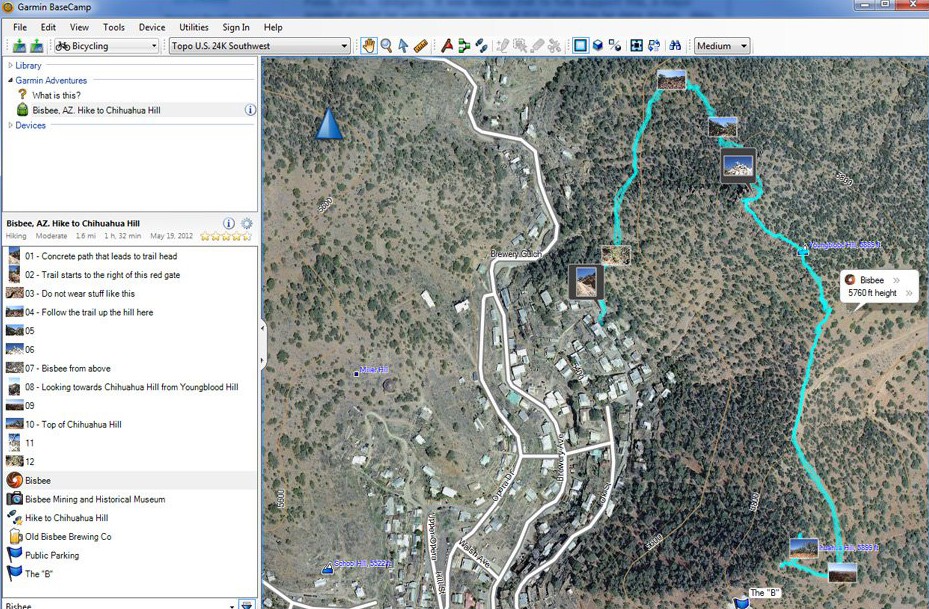Select the Pan (hand) tool
This screenshot has width=929, height=609.
(369, 46)
